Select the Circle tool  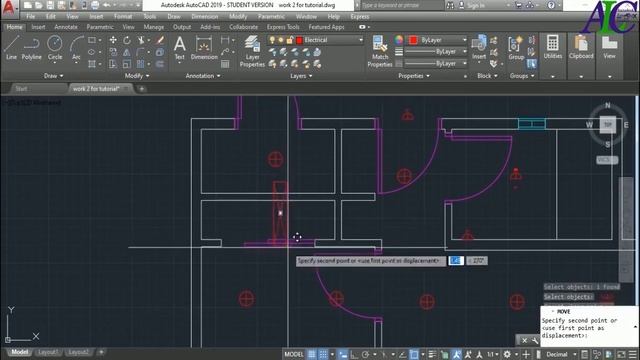pyautogui.click(x=55, y=48)
